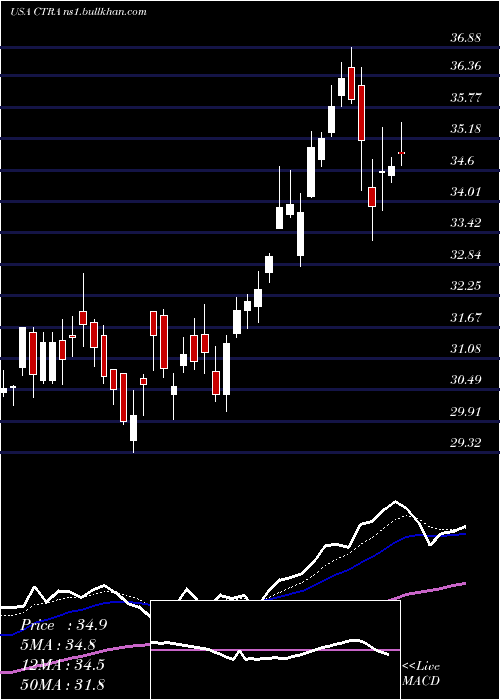
Task: Click the 36.88 price axis label
Action: pyautogui.click(x=466, y=38)
